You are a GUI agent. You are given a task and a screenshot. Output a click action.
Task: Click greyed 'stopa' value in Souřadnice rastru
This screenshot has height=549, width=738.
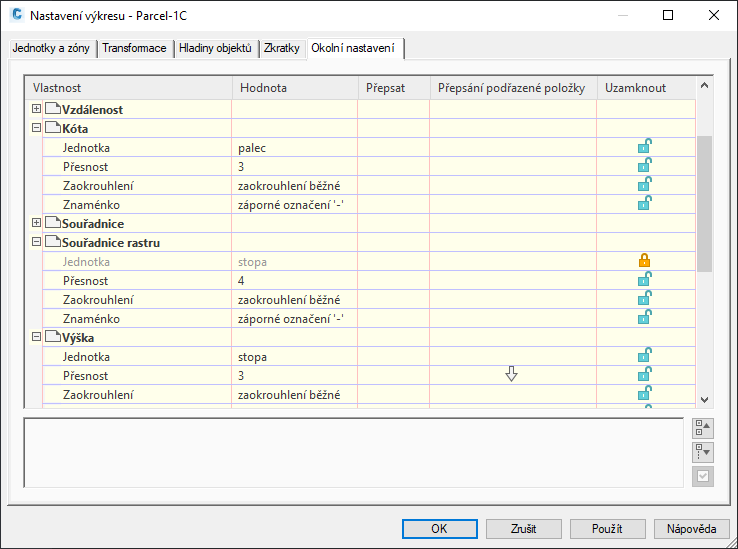(252, 262)
